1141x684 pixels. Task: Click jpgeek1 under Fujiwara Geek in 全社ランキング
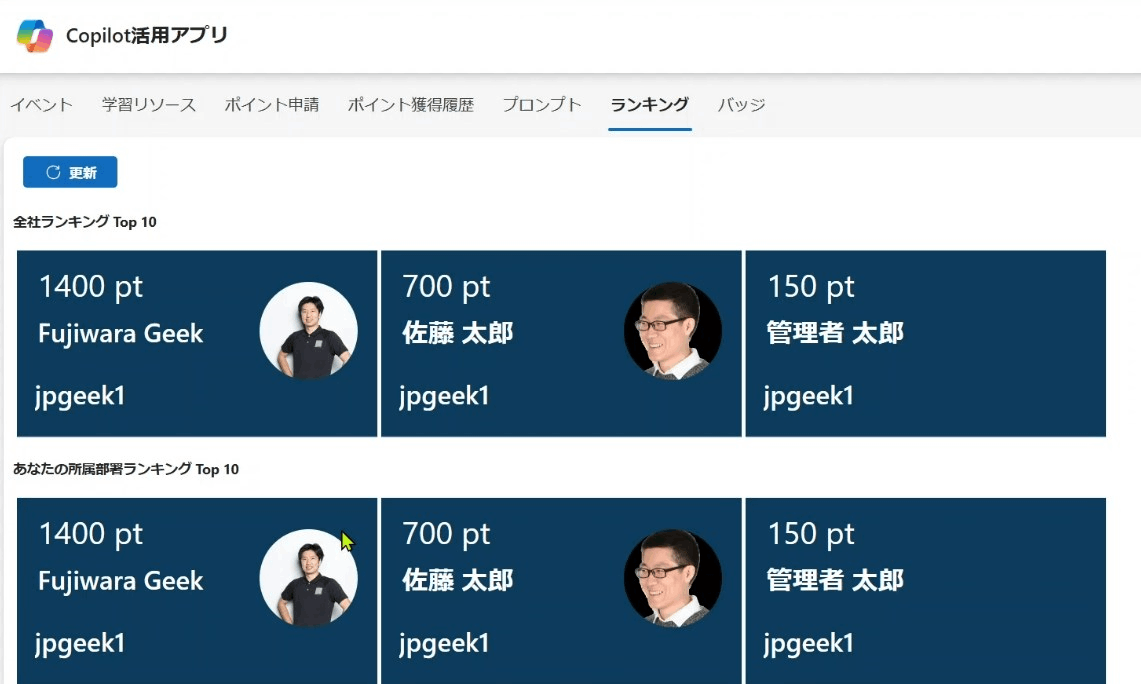(80, 397)
